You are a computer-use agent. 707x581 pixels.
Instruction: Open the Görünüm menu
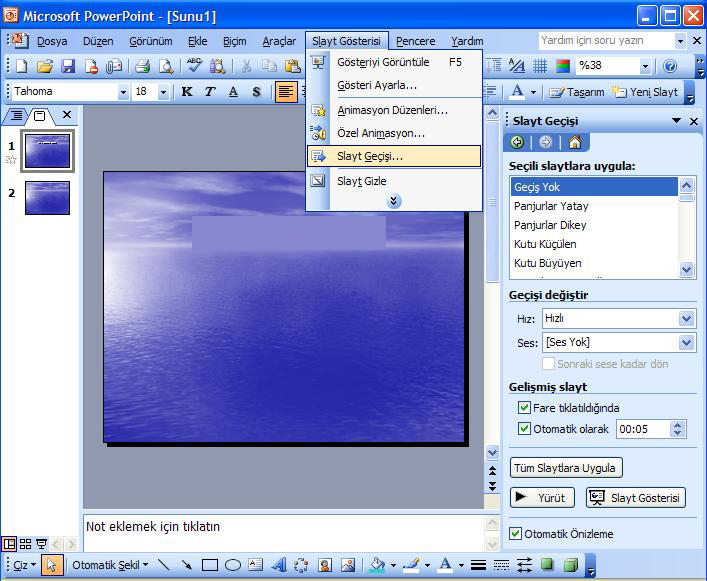pyautogui.click(x=151, y=41)
